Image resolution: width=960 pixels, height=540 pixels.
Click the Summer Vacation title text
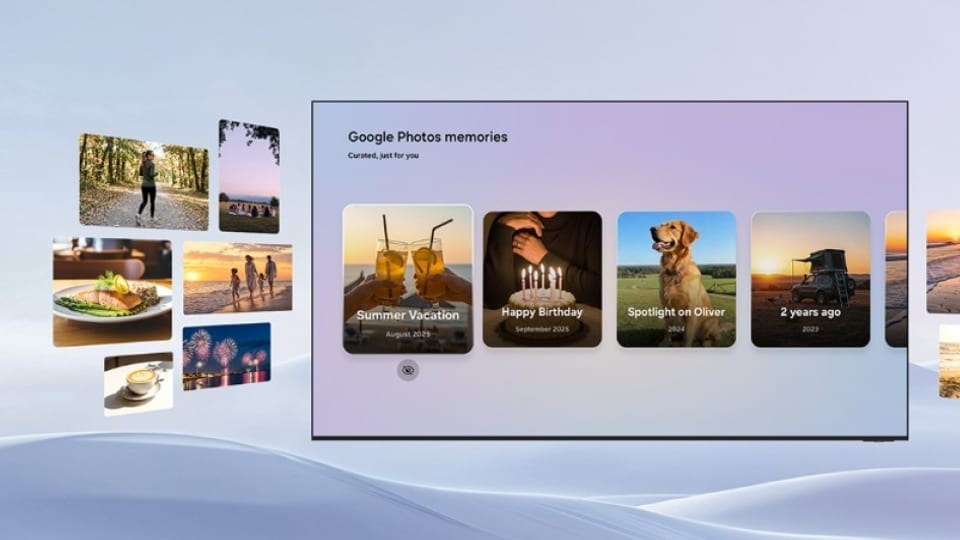pos(408,315)
